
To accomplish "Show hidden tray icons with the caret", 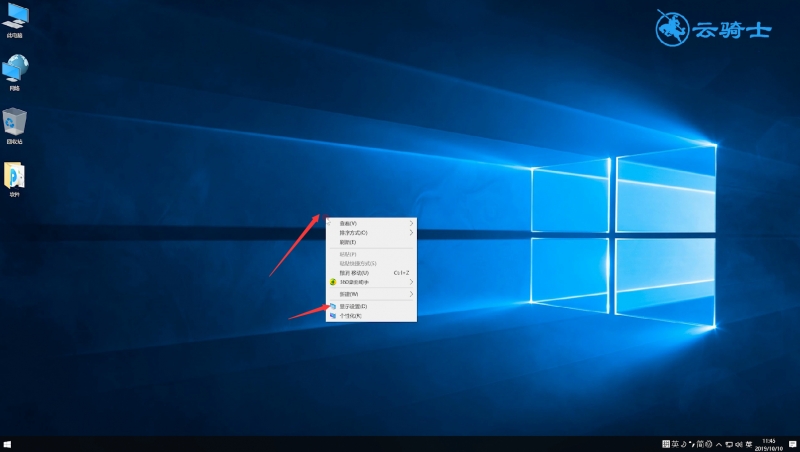I will pos(719,445).
